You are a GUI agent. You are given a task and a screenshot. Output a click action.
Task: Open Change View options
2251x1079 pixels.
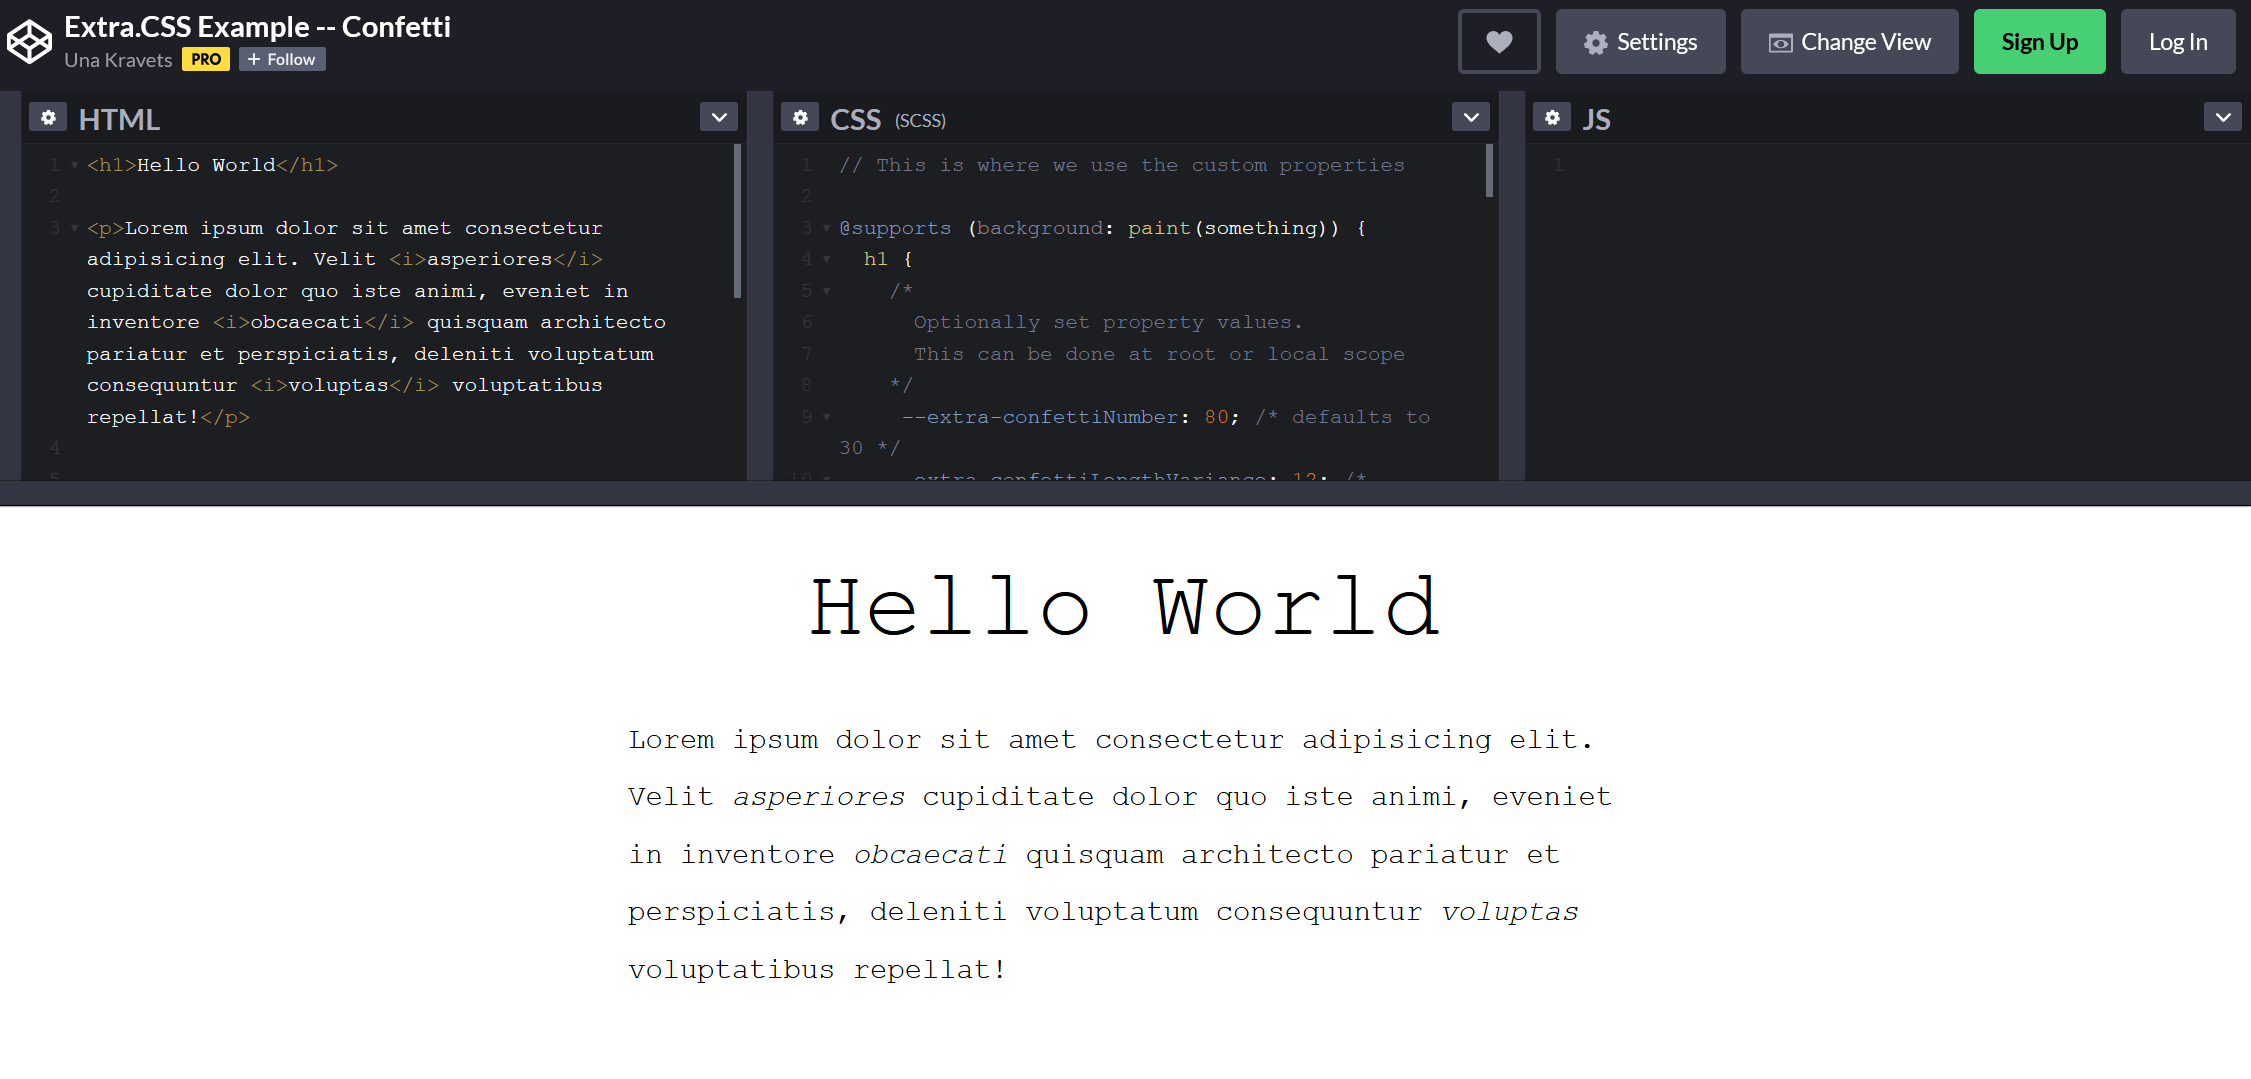pyautogui.click(x=1849, y=41)
